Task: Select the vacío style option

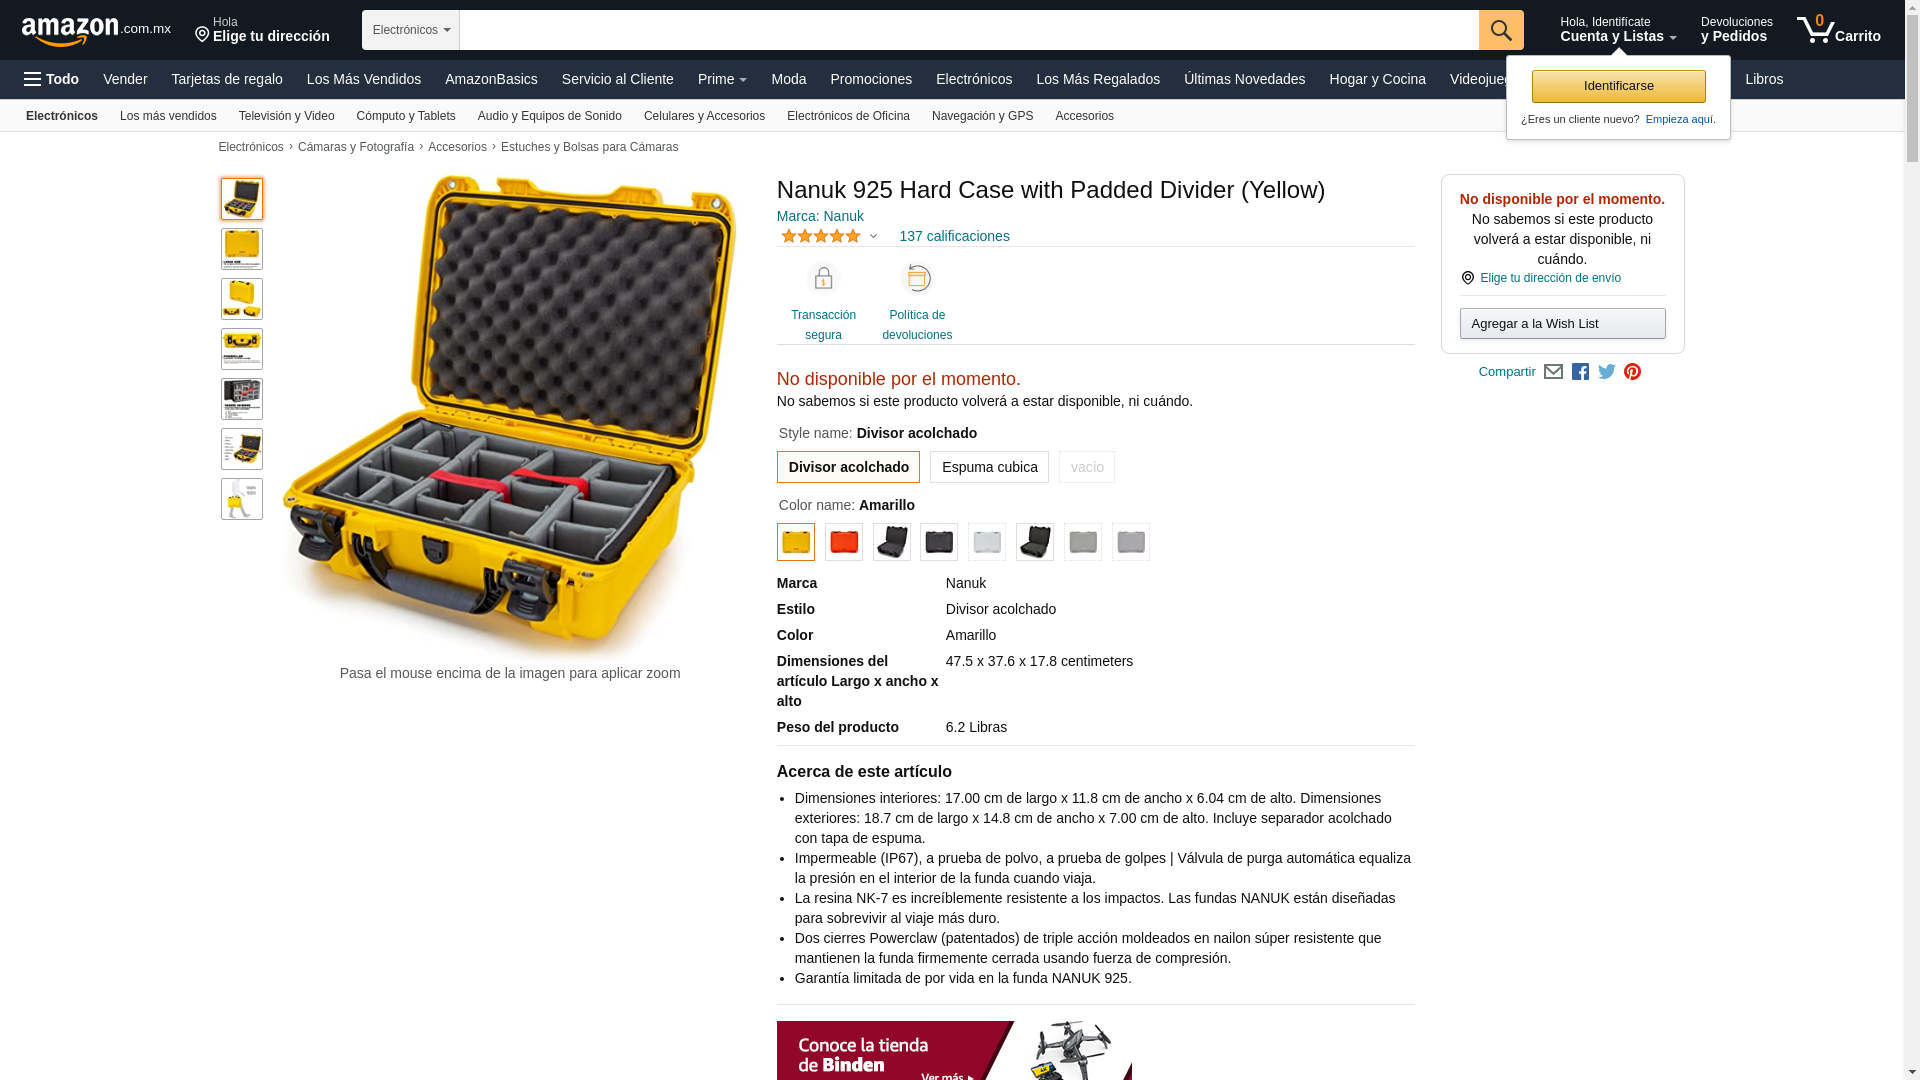Action: [1087, 467]
